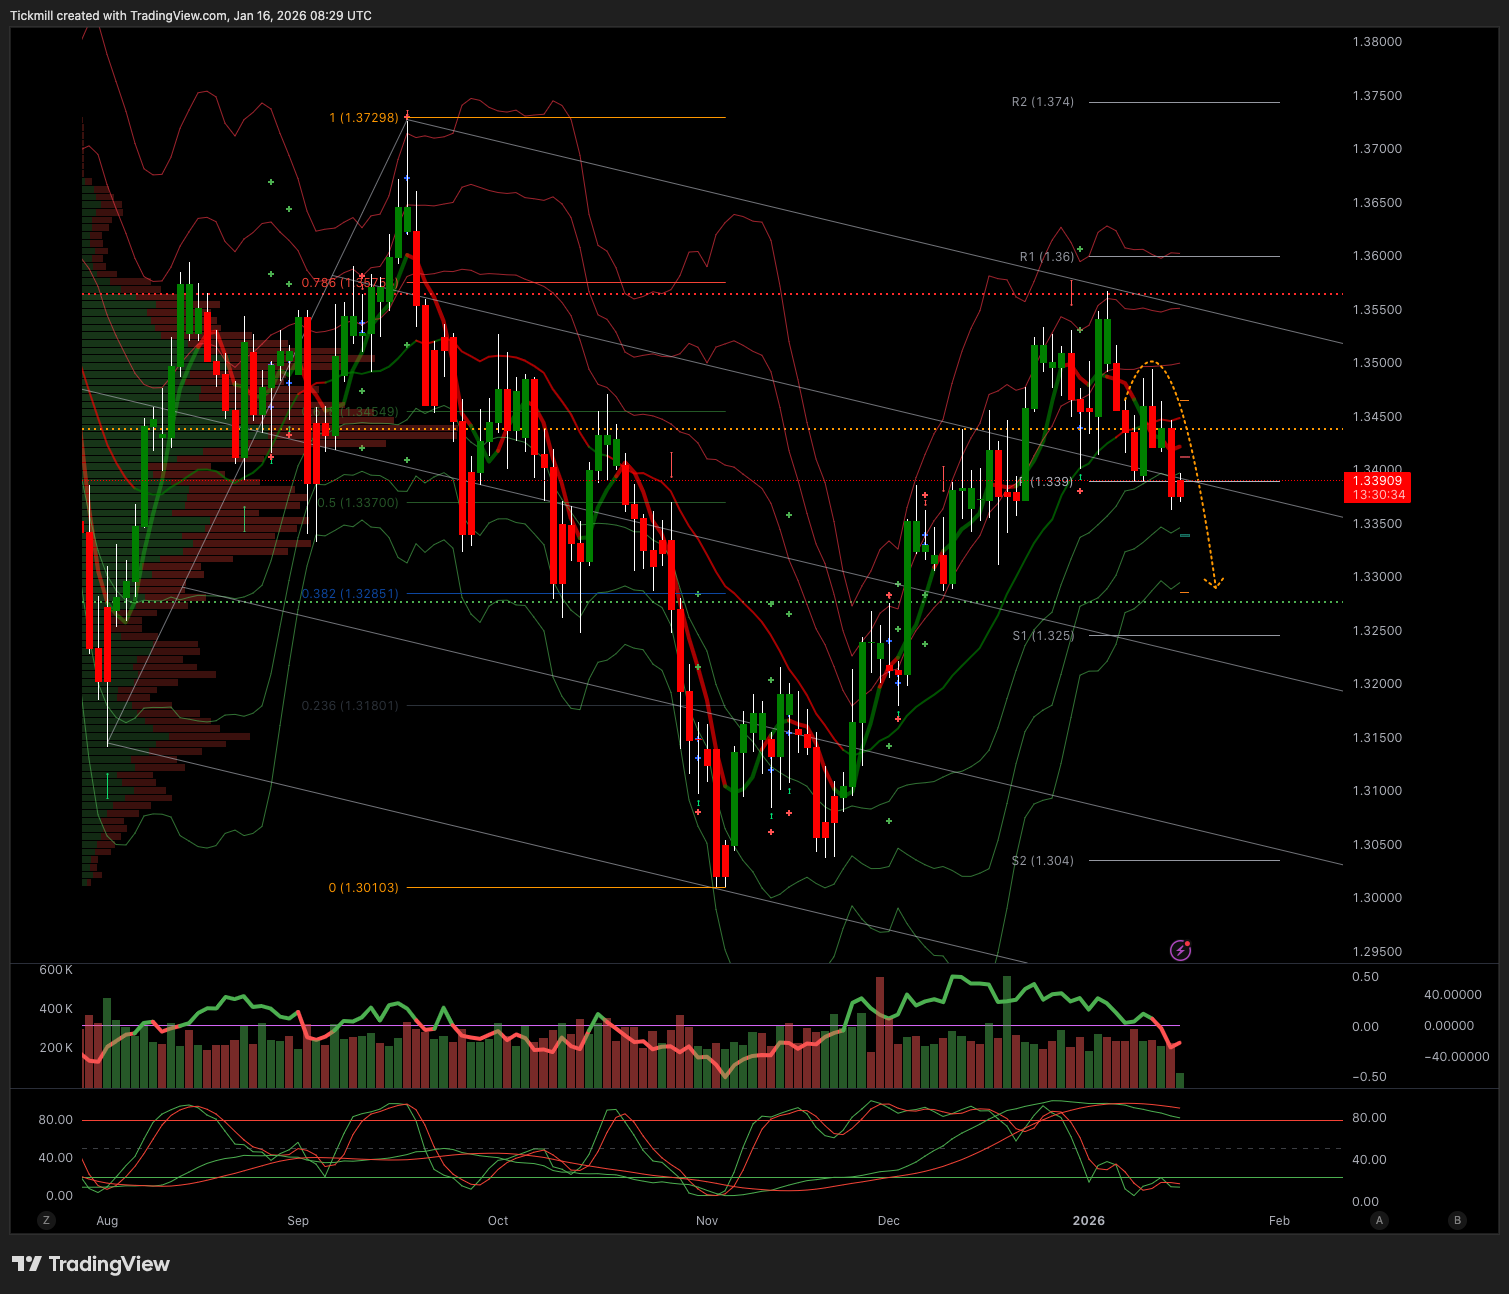This screenshot has height=1294, width=1509.
Task: Toggle the B scale button at bottom right
Action: point(1457,1220)
